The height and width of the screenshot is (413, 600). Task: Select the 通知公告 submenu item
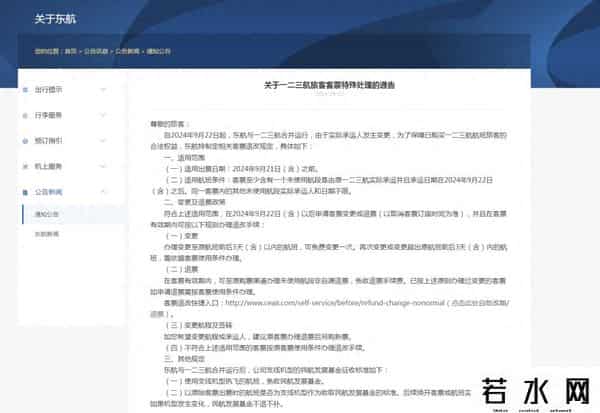[47, 214]
